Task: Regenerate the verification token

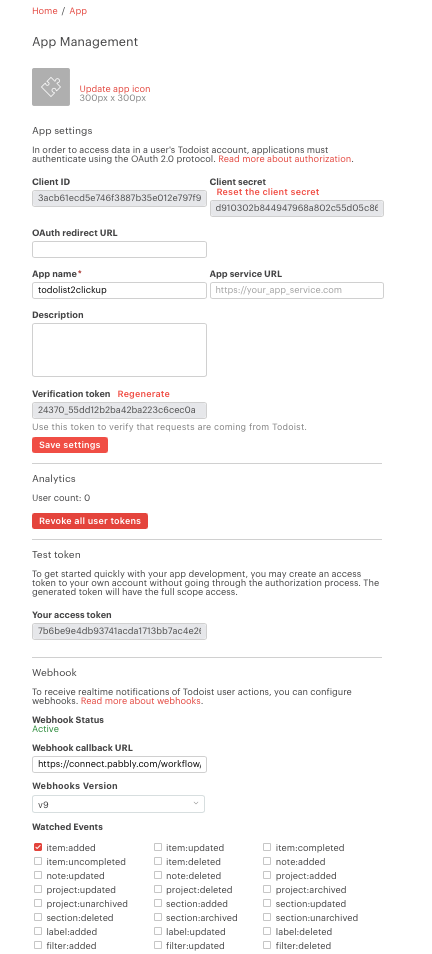Action: [x=144, y=394]
